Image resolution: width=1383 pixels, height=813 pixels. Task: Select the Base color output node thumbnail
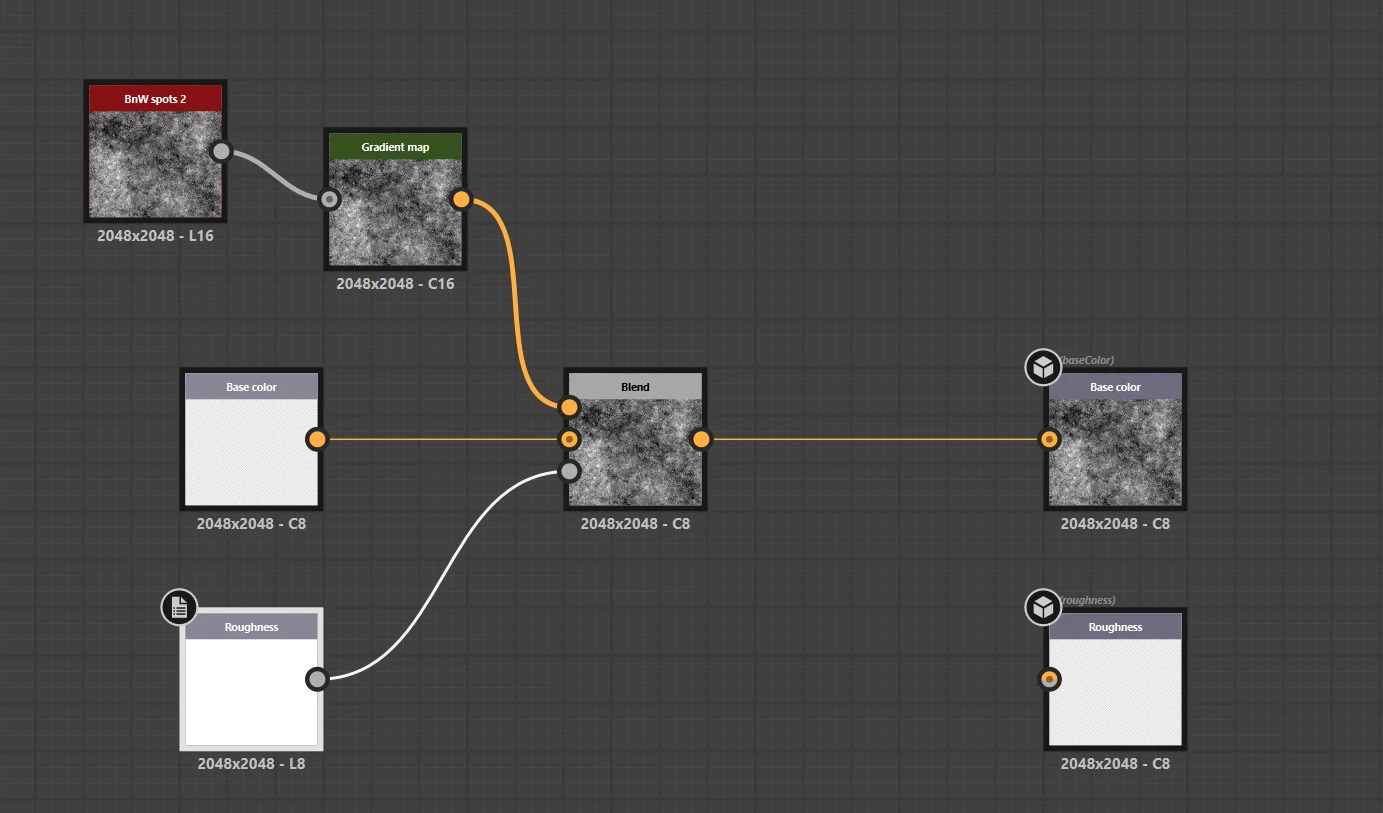pos(1115,452)
